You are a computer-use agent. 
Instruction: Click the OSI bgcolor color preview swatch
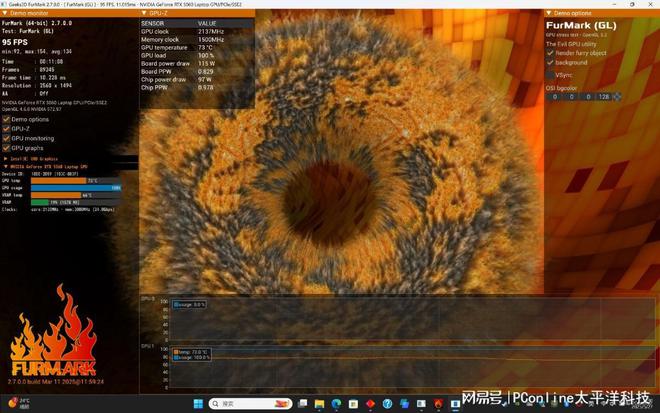tap(617, 97)
